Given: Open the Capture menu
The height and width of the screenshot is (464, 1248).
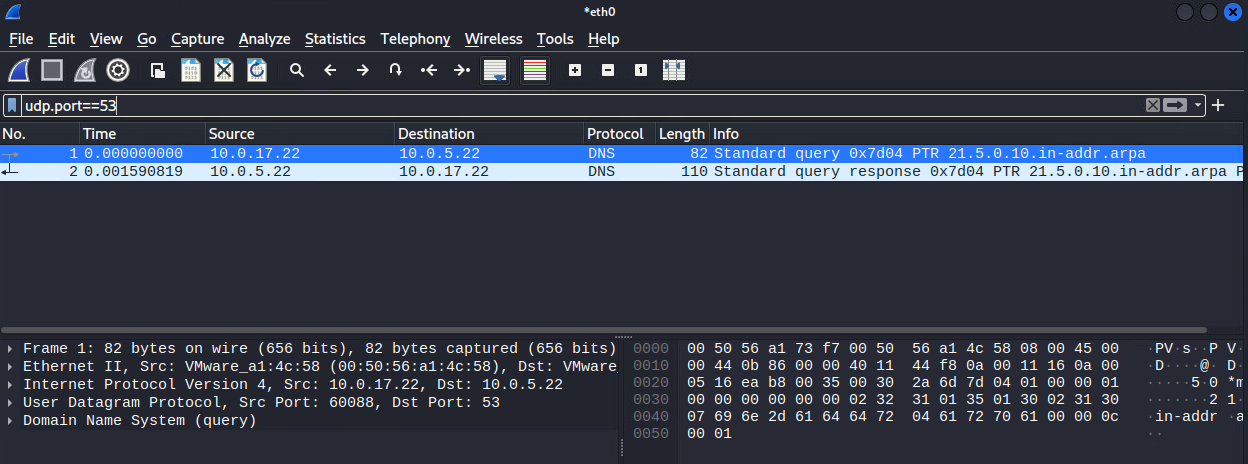Looking at the screenshot, I should (x=197, y=39).
